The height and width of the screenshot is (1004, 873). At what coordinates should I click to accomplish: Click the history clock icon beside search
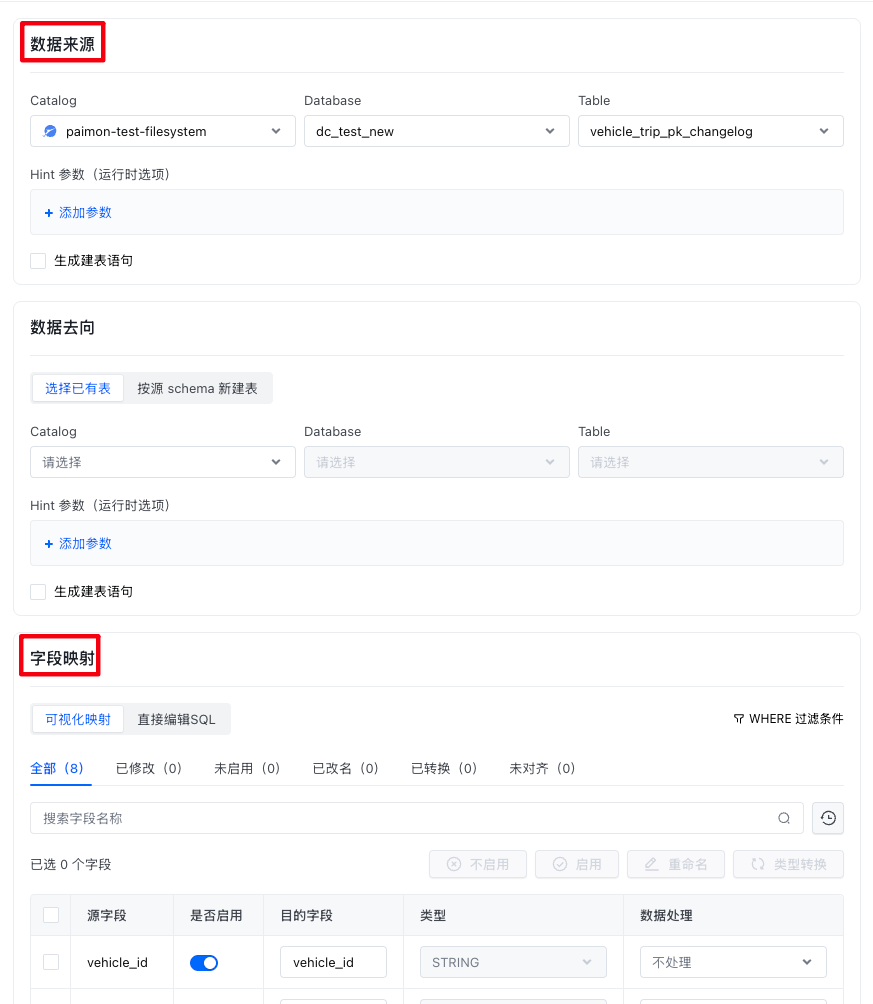point(828,818)
